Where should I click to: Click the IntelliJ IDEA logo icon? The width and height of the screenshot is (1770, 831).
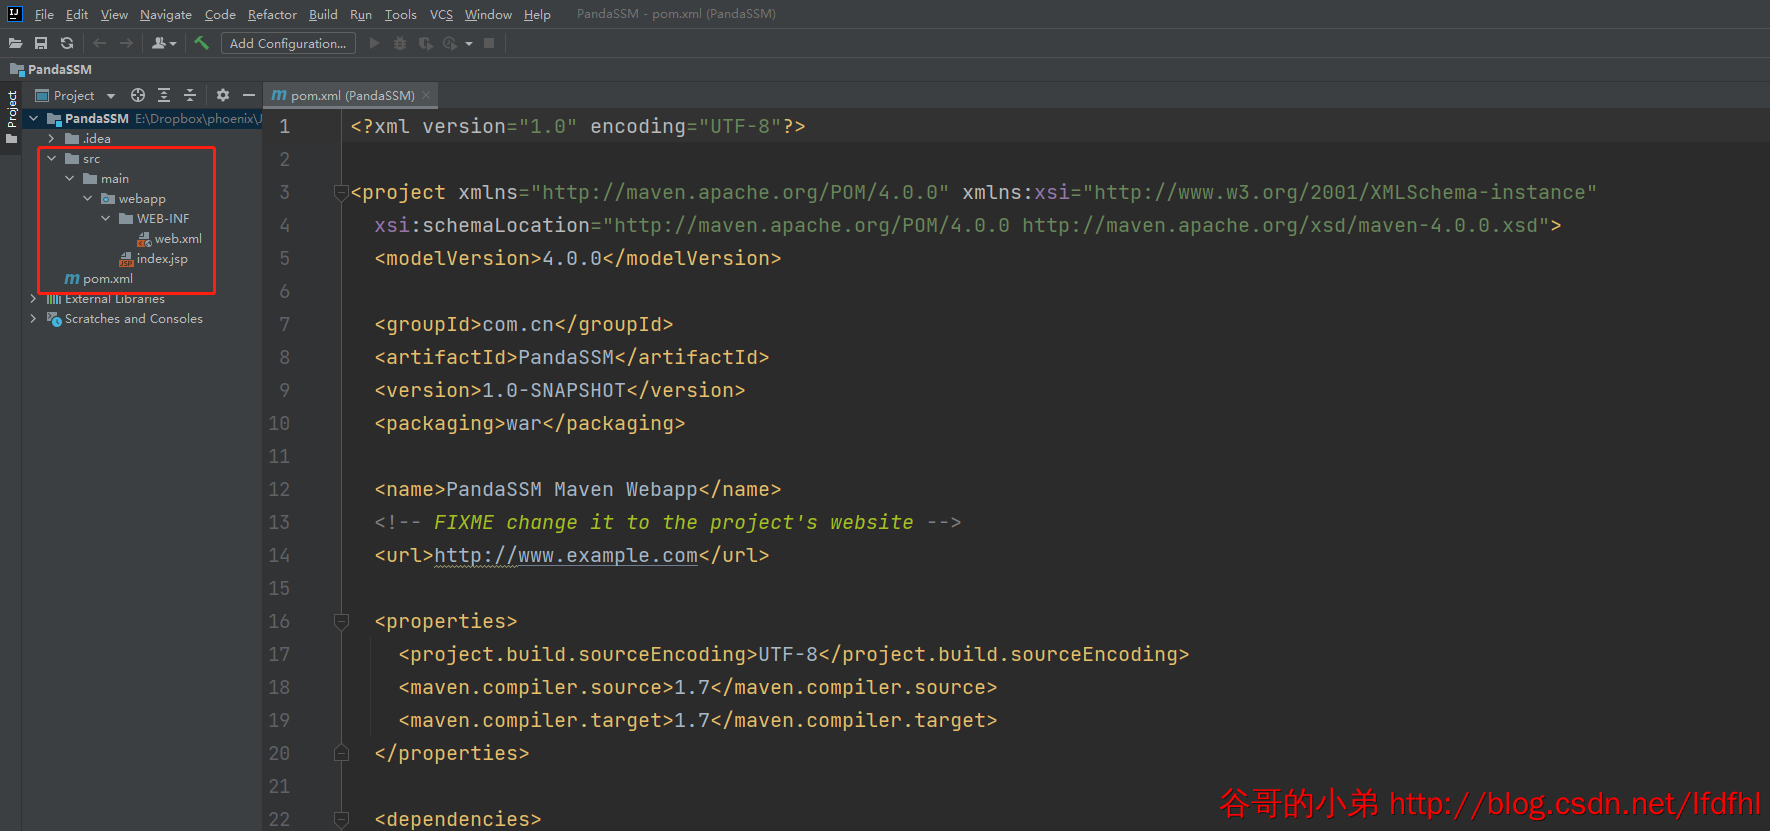(14, 14)
